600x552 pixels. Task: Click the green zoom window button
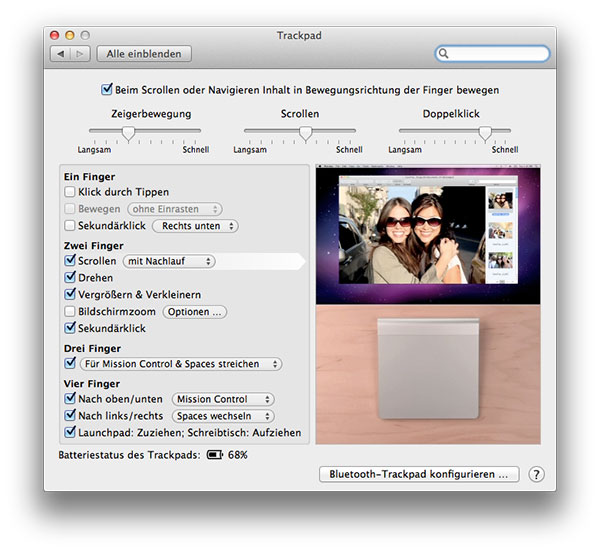[x=85, y=35]
